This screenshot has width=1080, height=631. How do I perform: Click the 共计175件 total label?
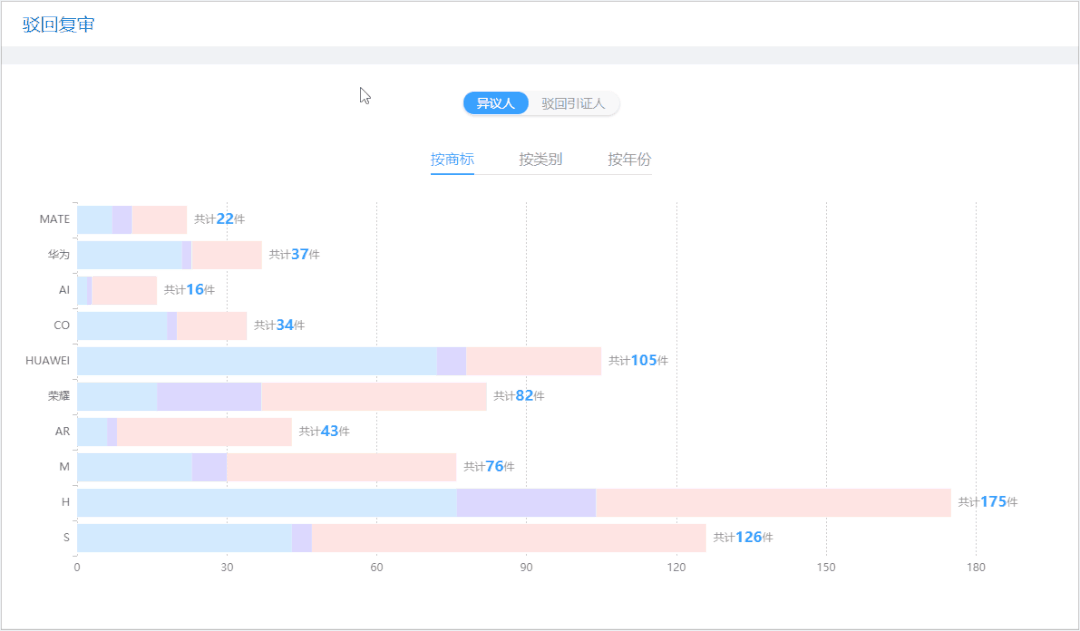[x=988, y=502]
